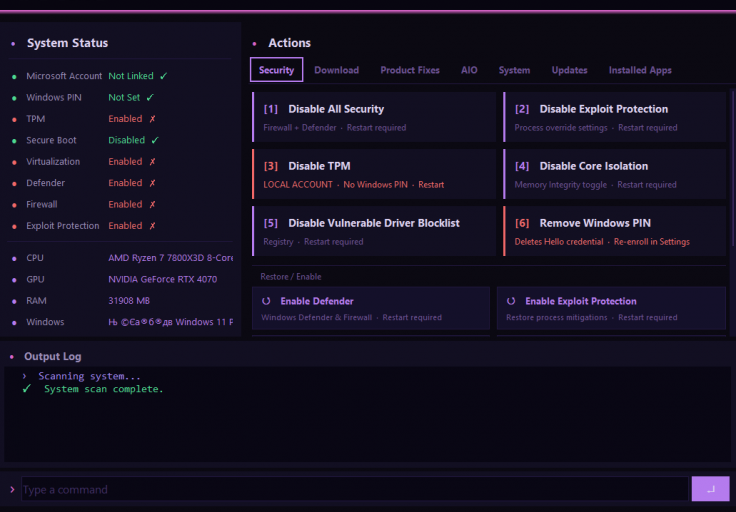Click the green check beside Secure Boot Disabled

[x=155, y=140]
